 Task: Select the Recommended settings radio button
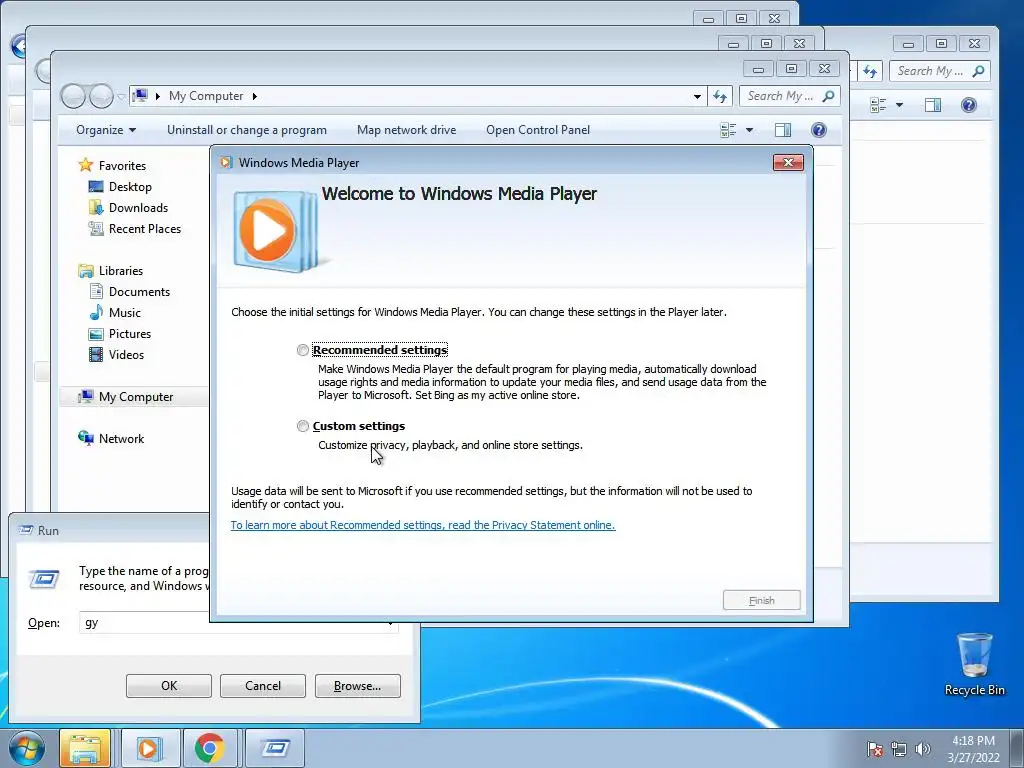pyautogui.click(x=302, y=350)
